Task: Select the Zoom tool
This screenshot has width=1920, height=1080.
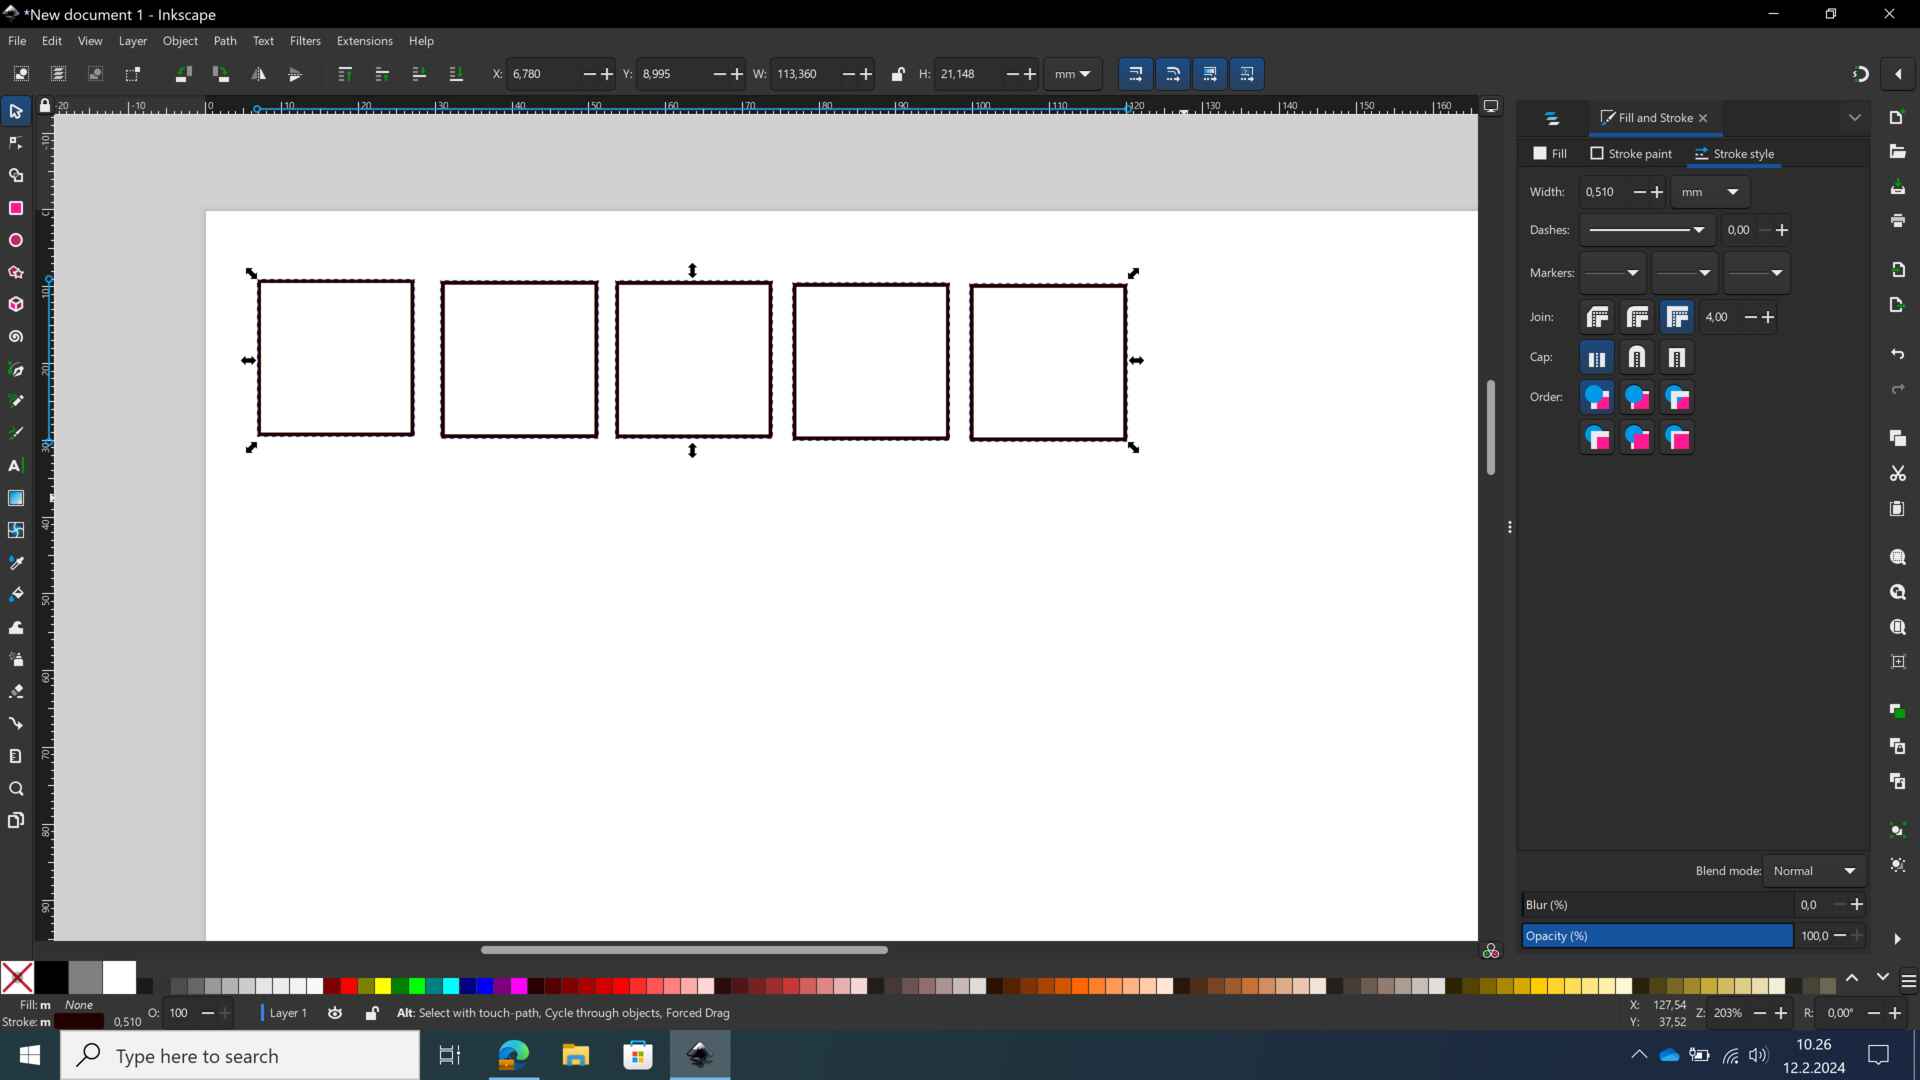Action: (16, 789)
